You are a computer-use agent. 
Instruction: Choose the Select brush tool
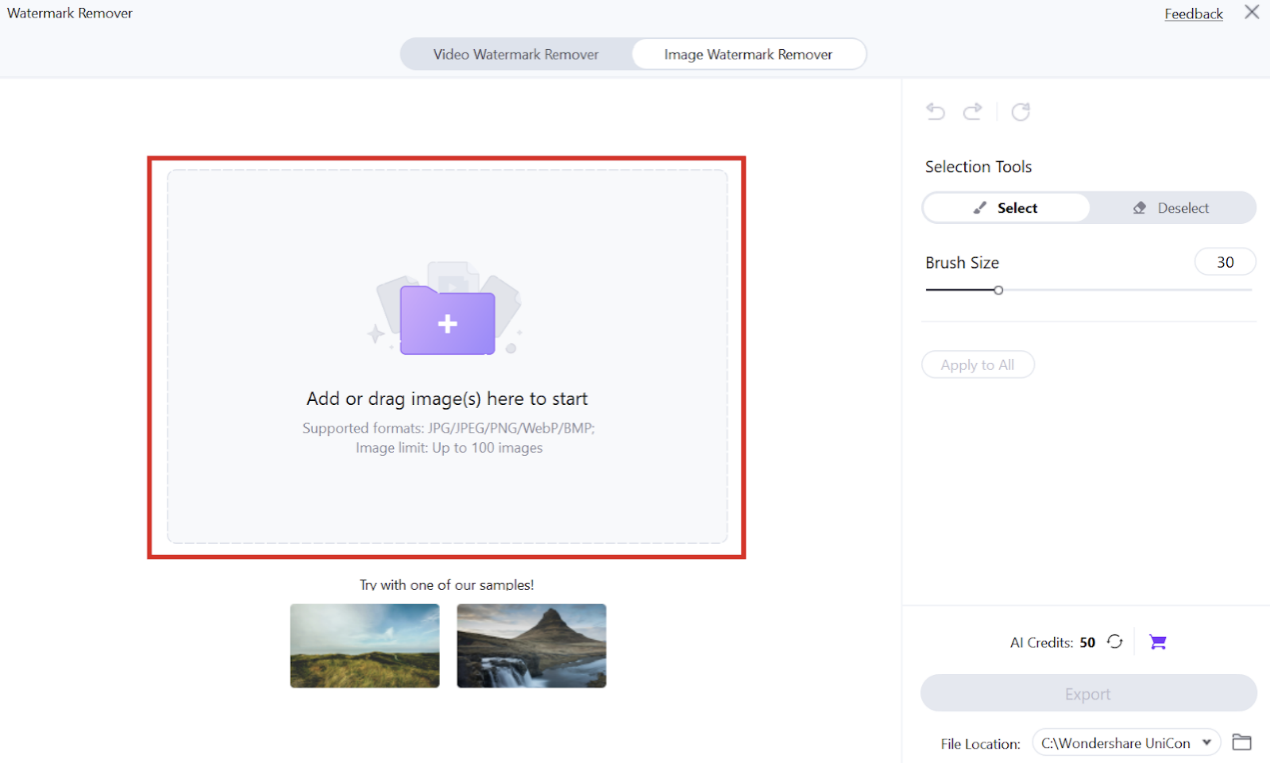(x=1006, y=208)
